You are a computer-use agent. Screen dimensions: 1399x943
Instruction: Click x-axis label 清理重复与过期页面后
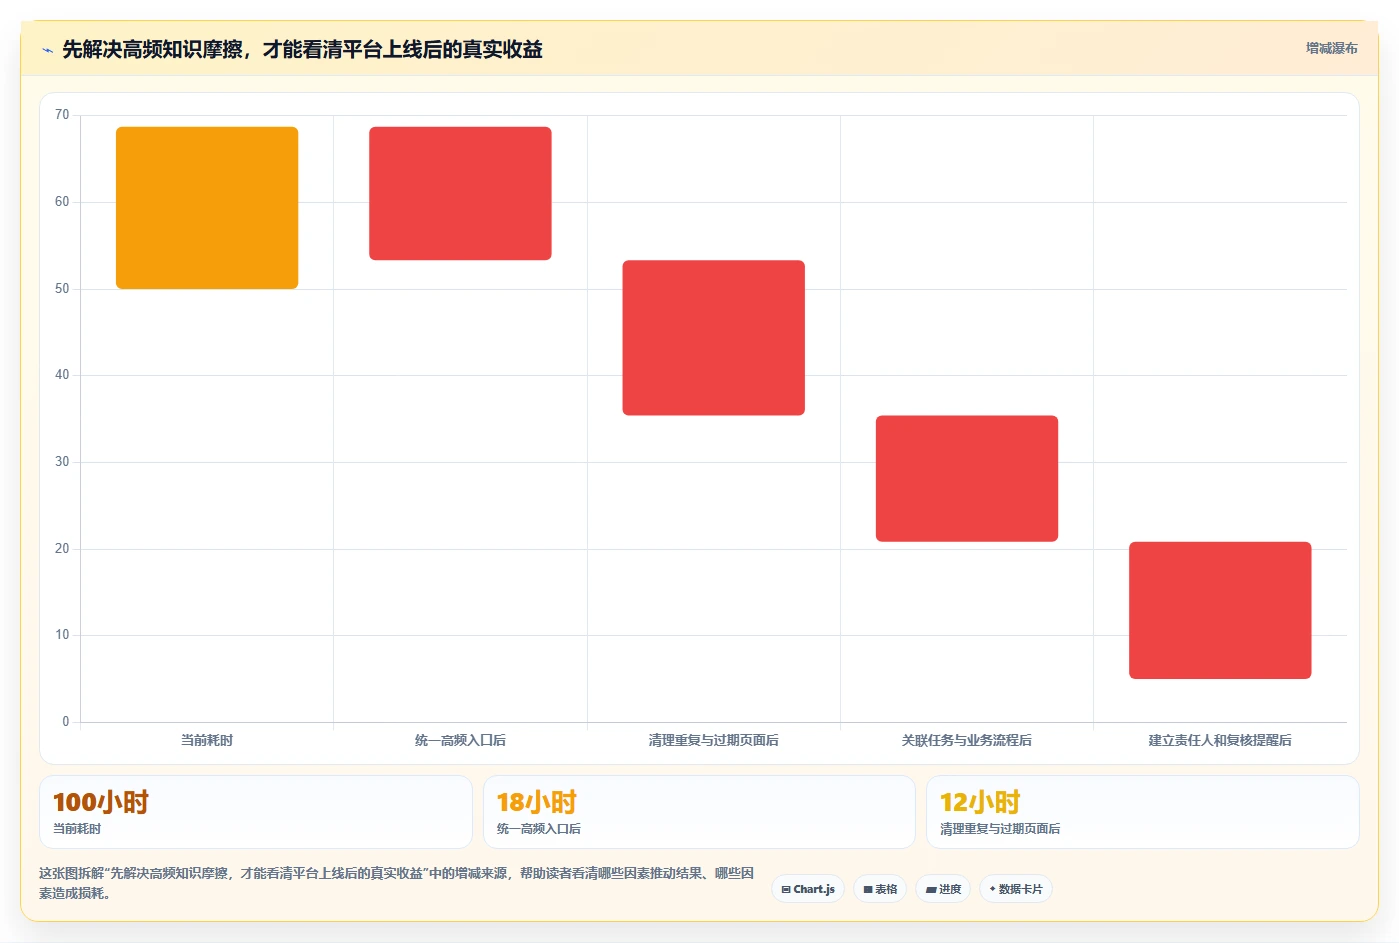[713, 740]
